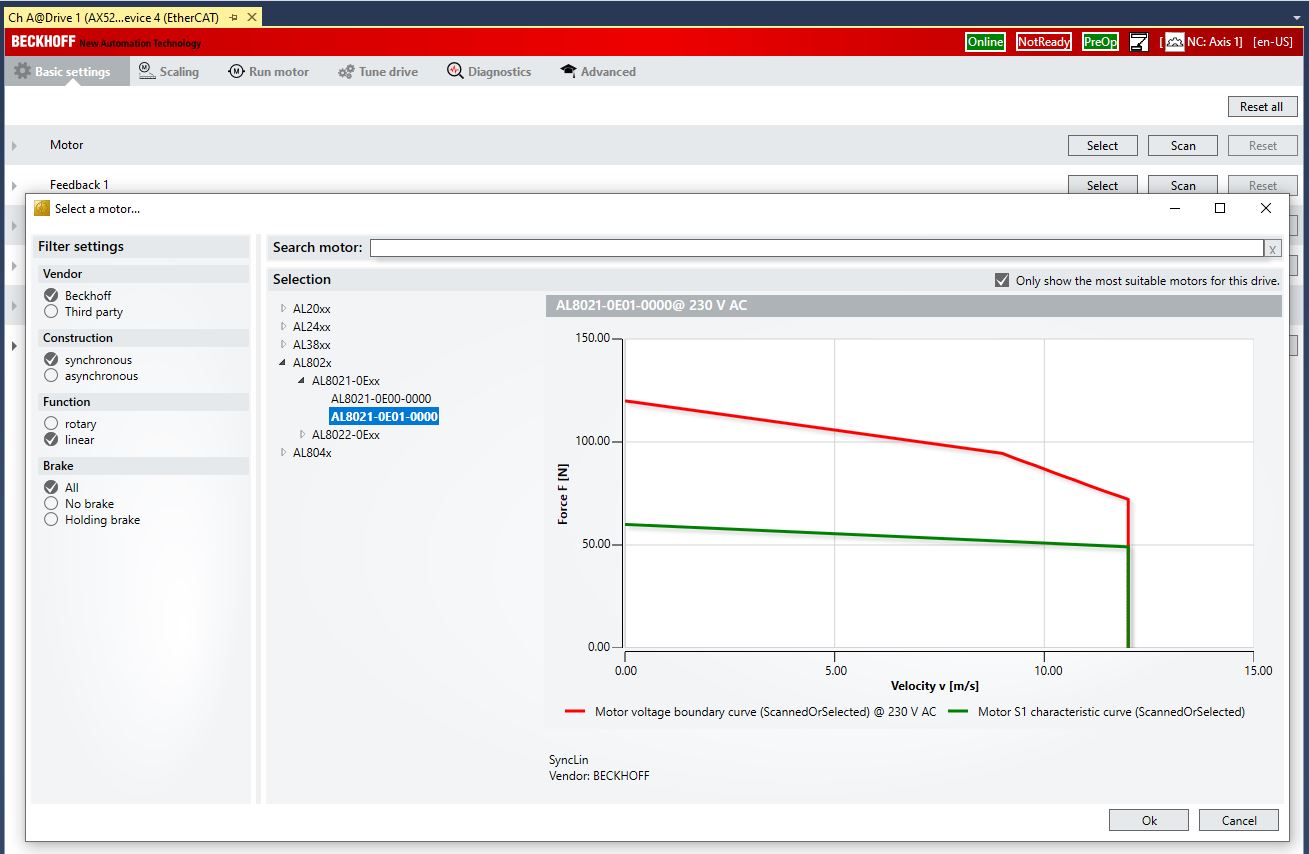Click the NC Axis 1 icon
The width and height of the screenshot is (1309, 854).
coord(1175,42)
